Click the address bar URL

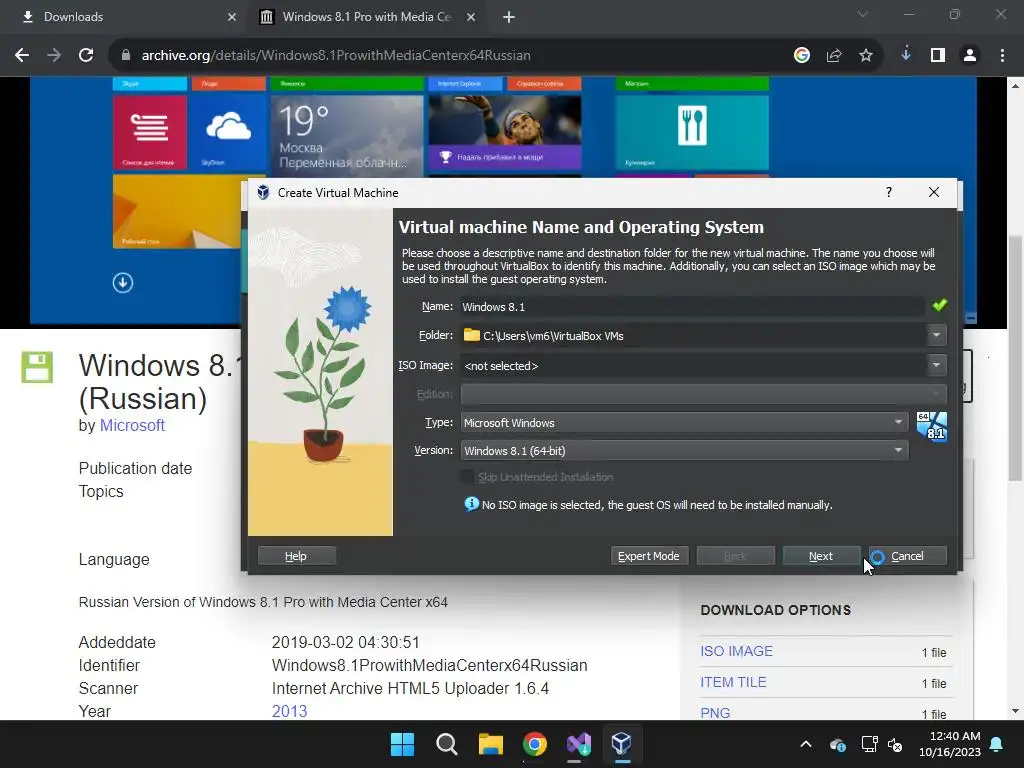coord(336,56)
